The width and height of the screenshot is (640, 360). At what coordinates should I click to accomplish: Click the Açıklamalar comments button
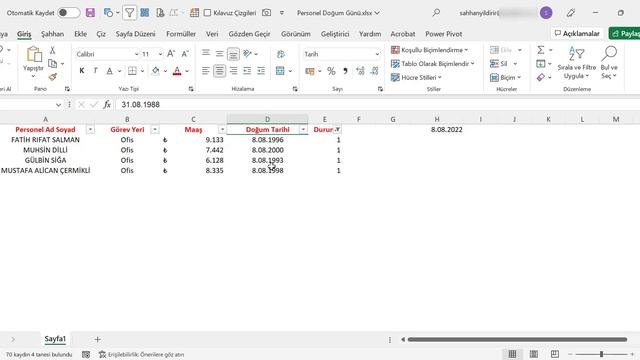(577, 33)
